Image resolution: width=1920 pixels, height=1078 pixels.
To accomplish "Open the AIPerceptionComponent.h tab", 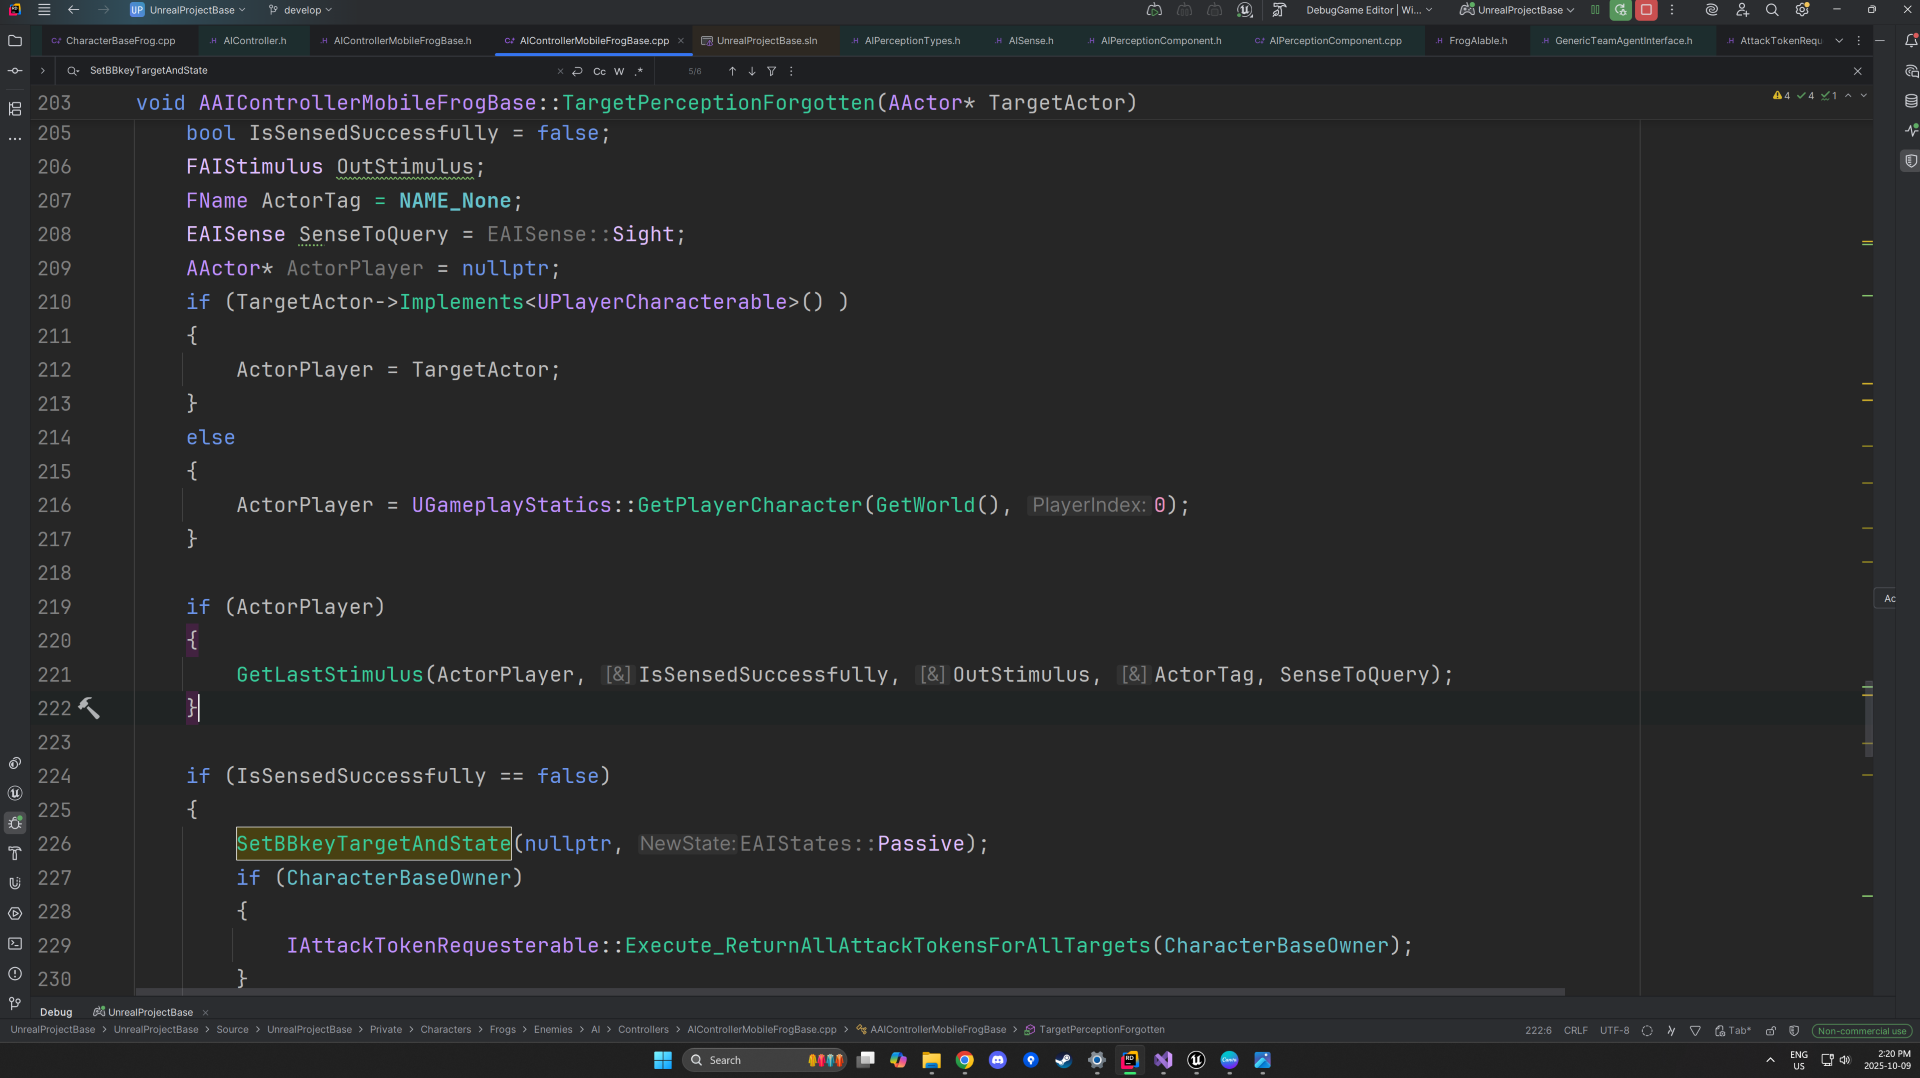I will click(1160, 41).
